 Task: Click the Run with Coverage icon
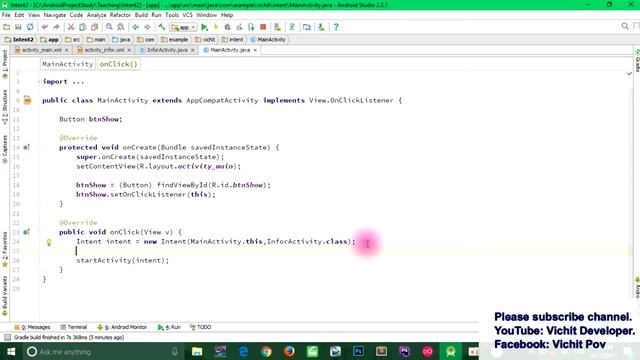[239, 27]
